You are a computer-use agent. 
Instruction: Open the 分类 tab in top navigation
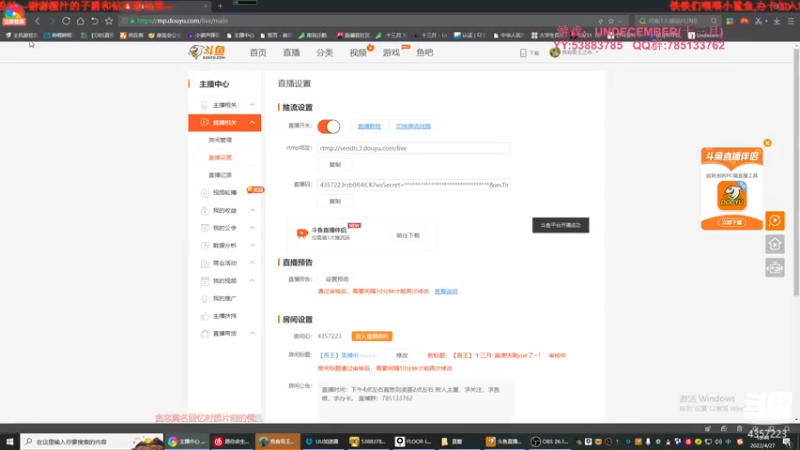[x=324, y=53]
